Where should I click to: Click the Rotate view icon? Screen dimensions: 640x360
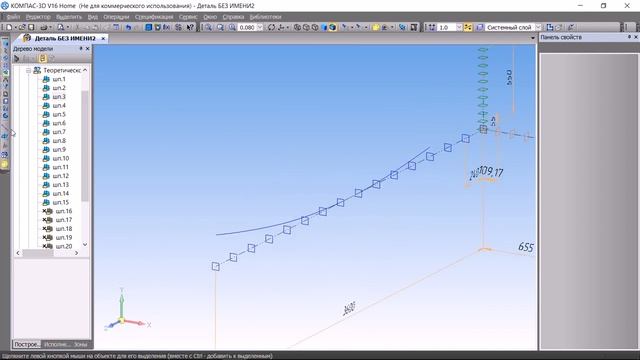point(271,27)
